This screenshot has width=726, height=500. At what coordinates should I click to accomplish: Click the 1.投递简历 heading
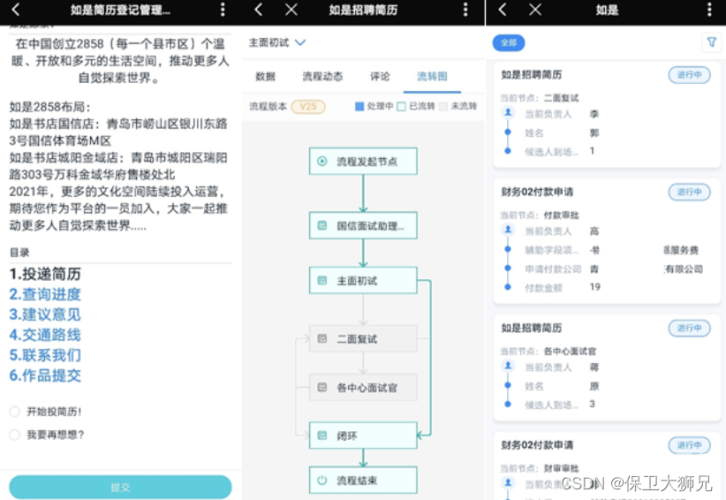click(45, 274)
